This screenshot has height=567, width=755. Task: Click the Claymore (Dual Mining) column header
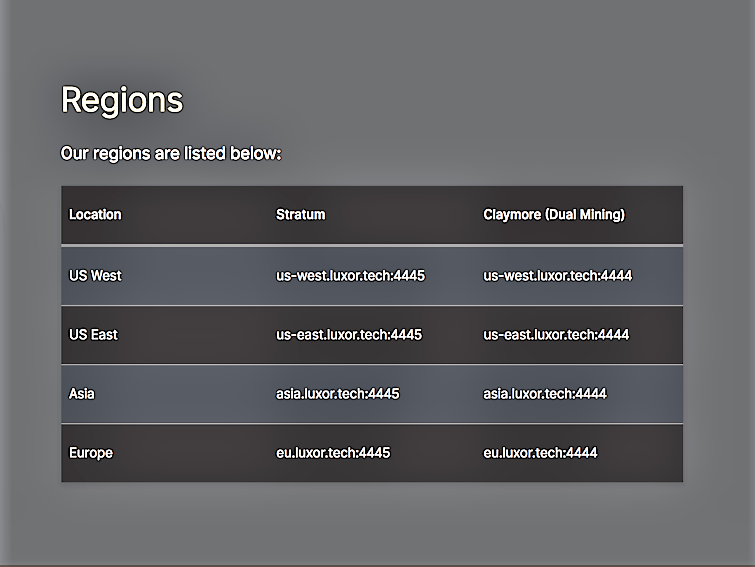[x=554, y=215]
